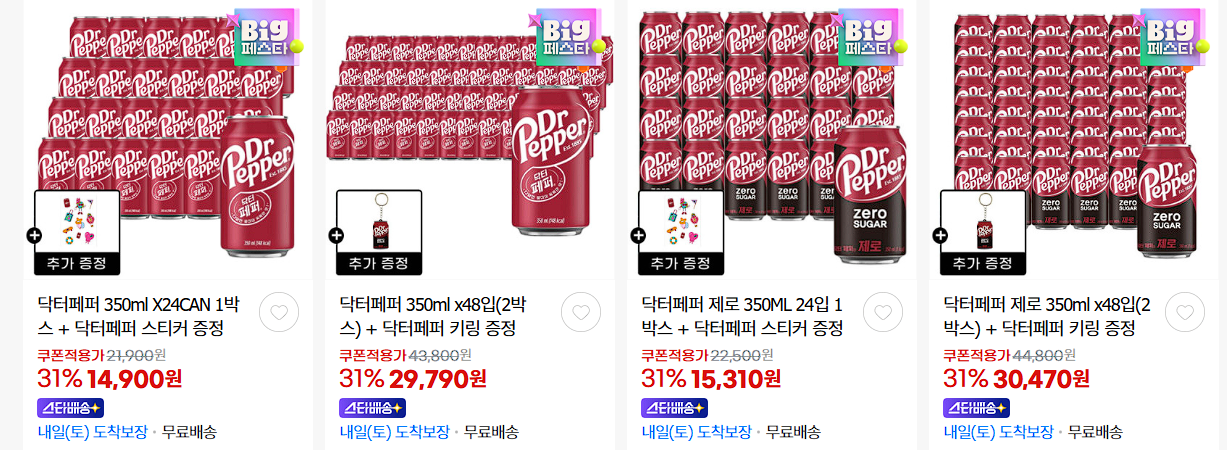The image size is (1227, 450).
Task: Open 닥터페퍼 350ml X24CAN 1박스 product title
Action: click(x=139, y=316)
